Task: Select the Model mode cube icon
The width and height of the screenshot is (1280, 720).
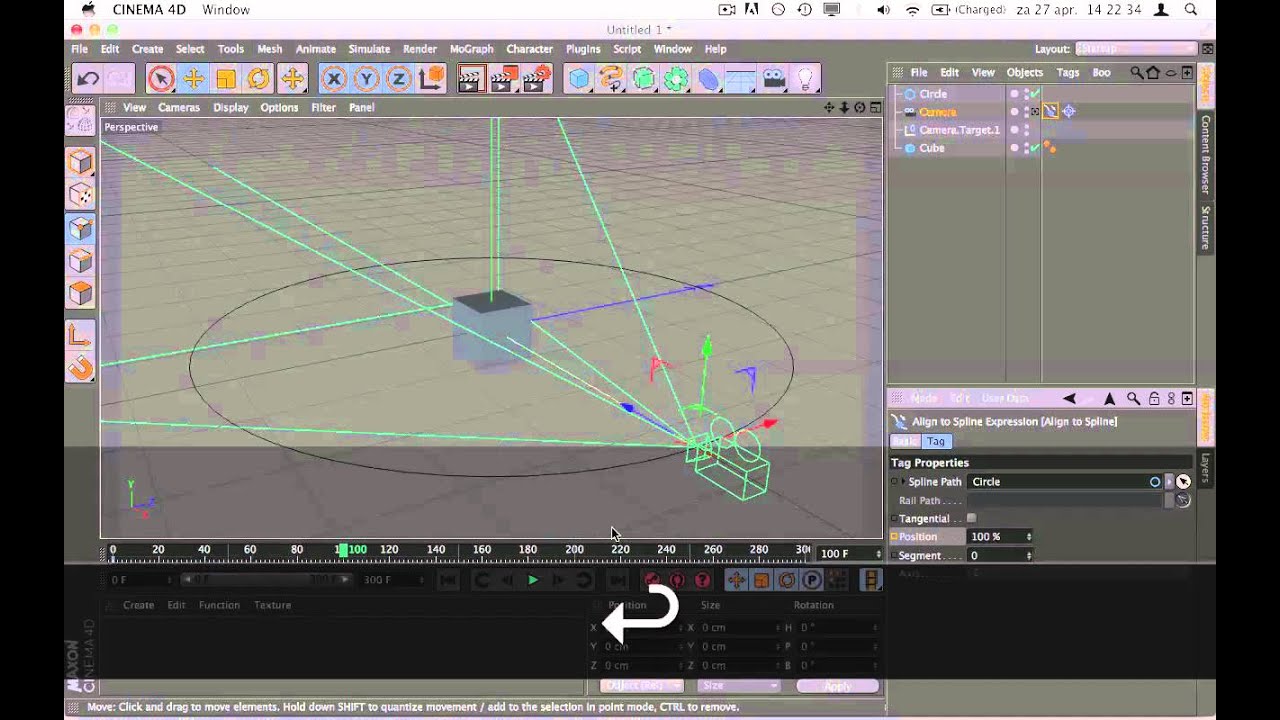Action: click(x=80, y=162)
